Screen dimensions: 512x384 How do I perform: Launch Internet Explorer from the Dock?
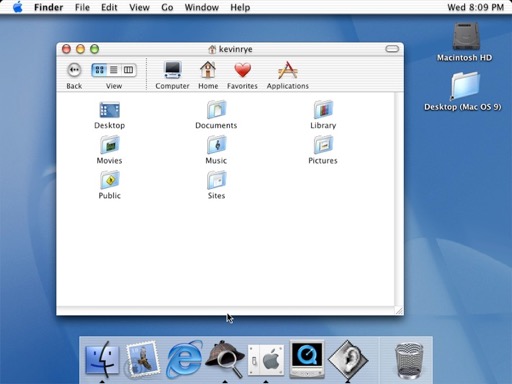184,359
